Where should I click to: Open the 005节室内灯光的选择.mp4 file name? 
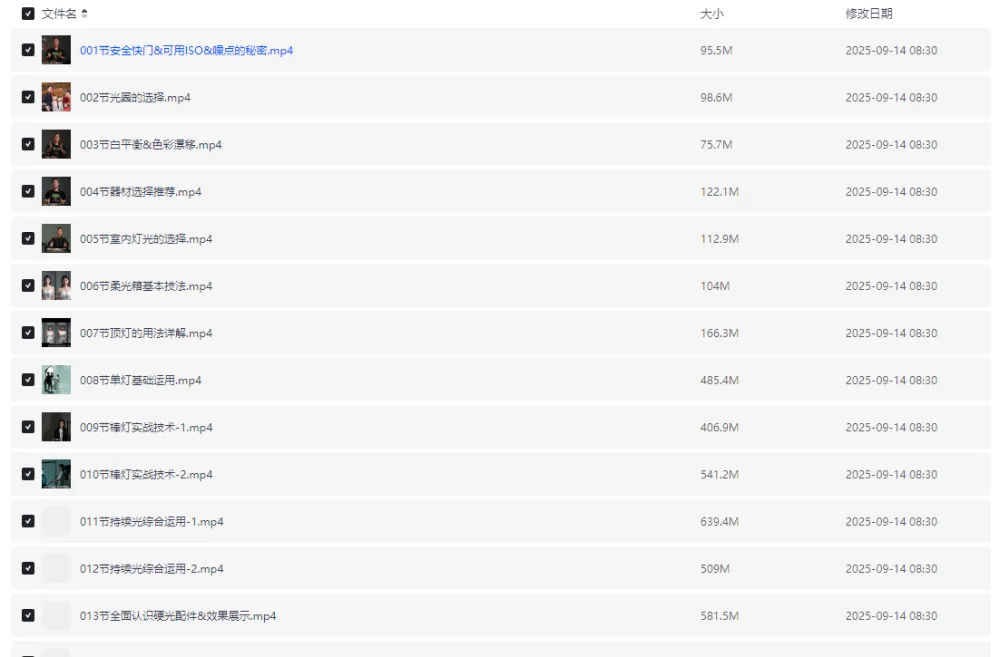146,239
